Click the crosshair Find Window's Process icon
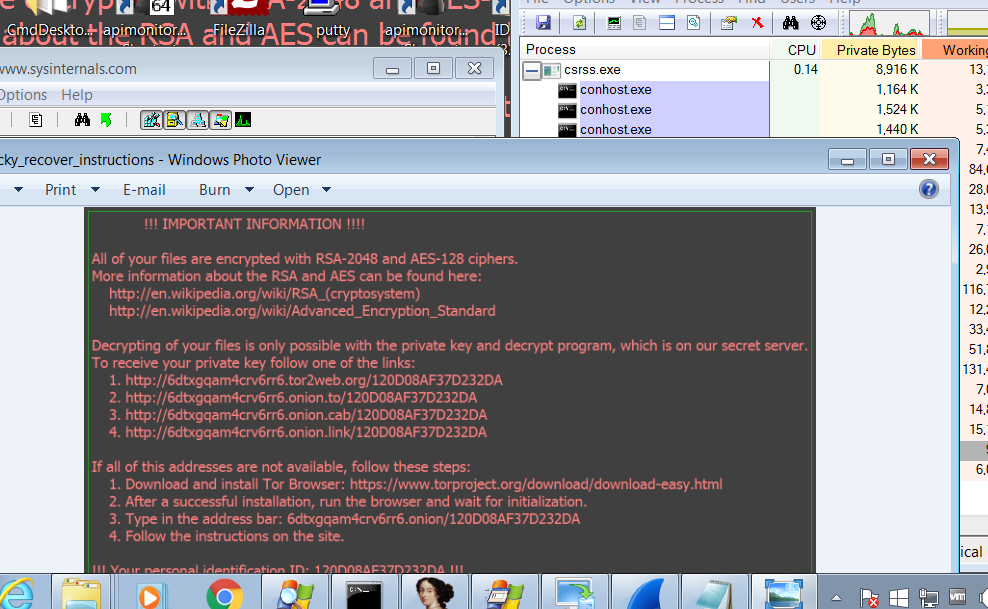988x609 pixels. coord(818,22)
